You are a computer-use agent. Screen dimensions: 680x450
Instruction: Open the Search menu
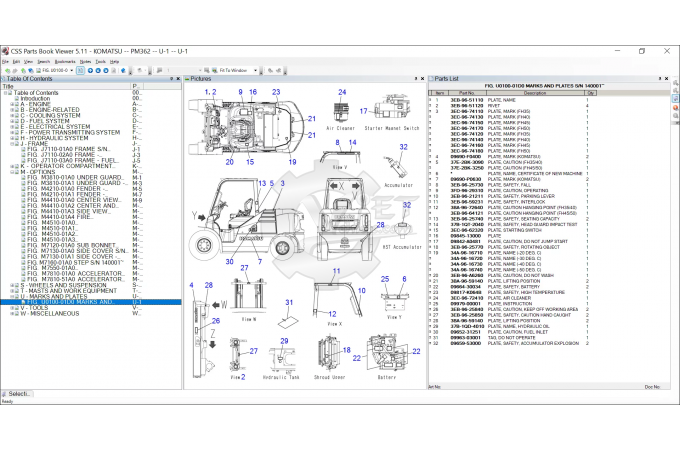click(x=43, y=62)
